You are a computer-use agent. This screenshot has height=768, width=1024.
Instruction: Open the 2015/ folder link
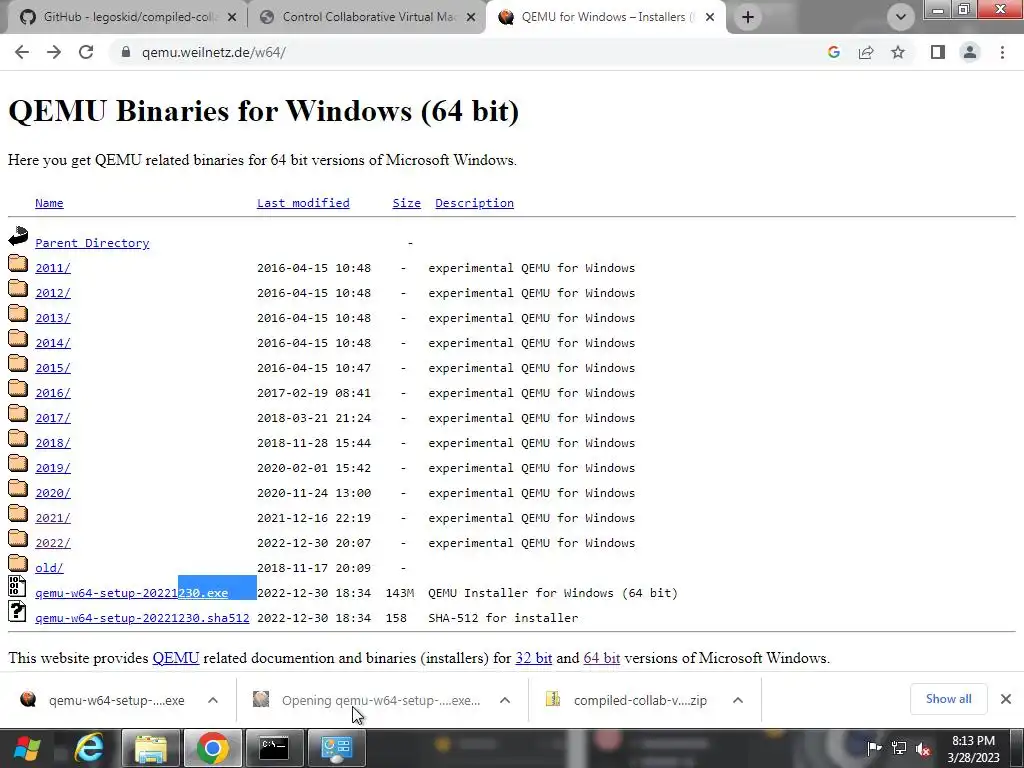coord(53,368)
